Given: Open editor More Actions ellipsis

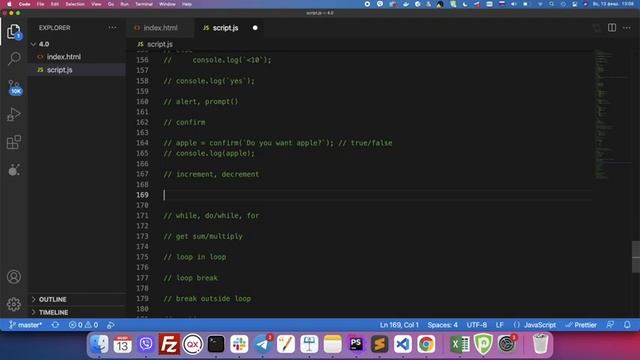Looking at the screenshot, I should pos(627,28).
